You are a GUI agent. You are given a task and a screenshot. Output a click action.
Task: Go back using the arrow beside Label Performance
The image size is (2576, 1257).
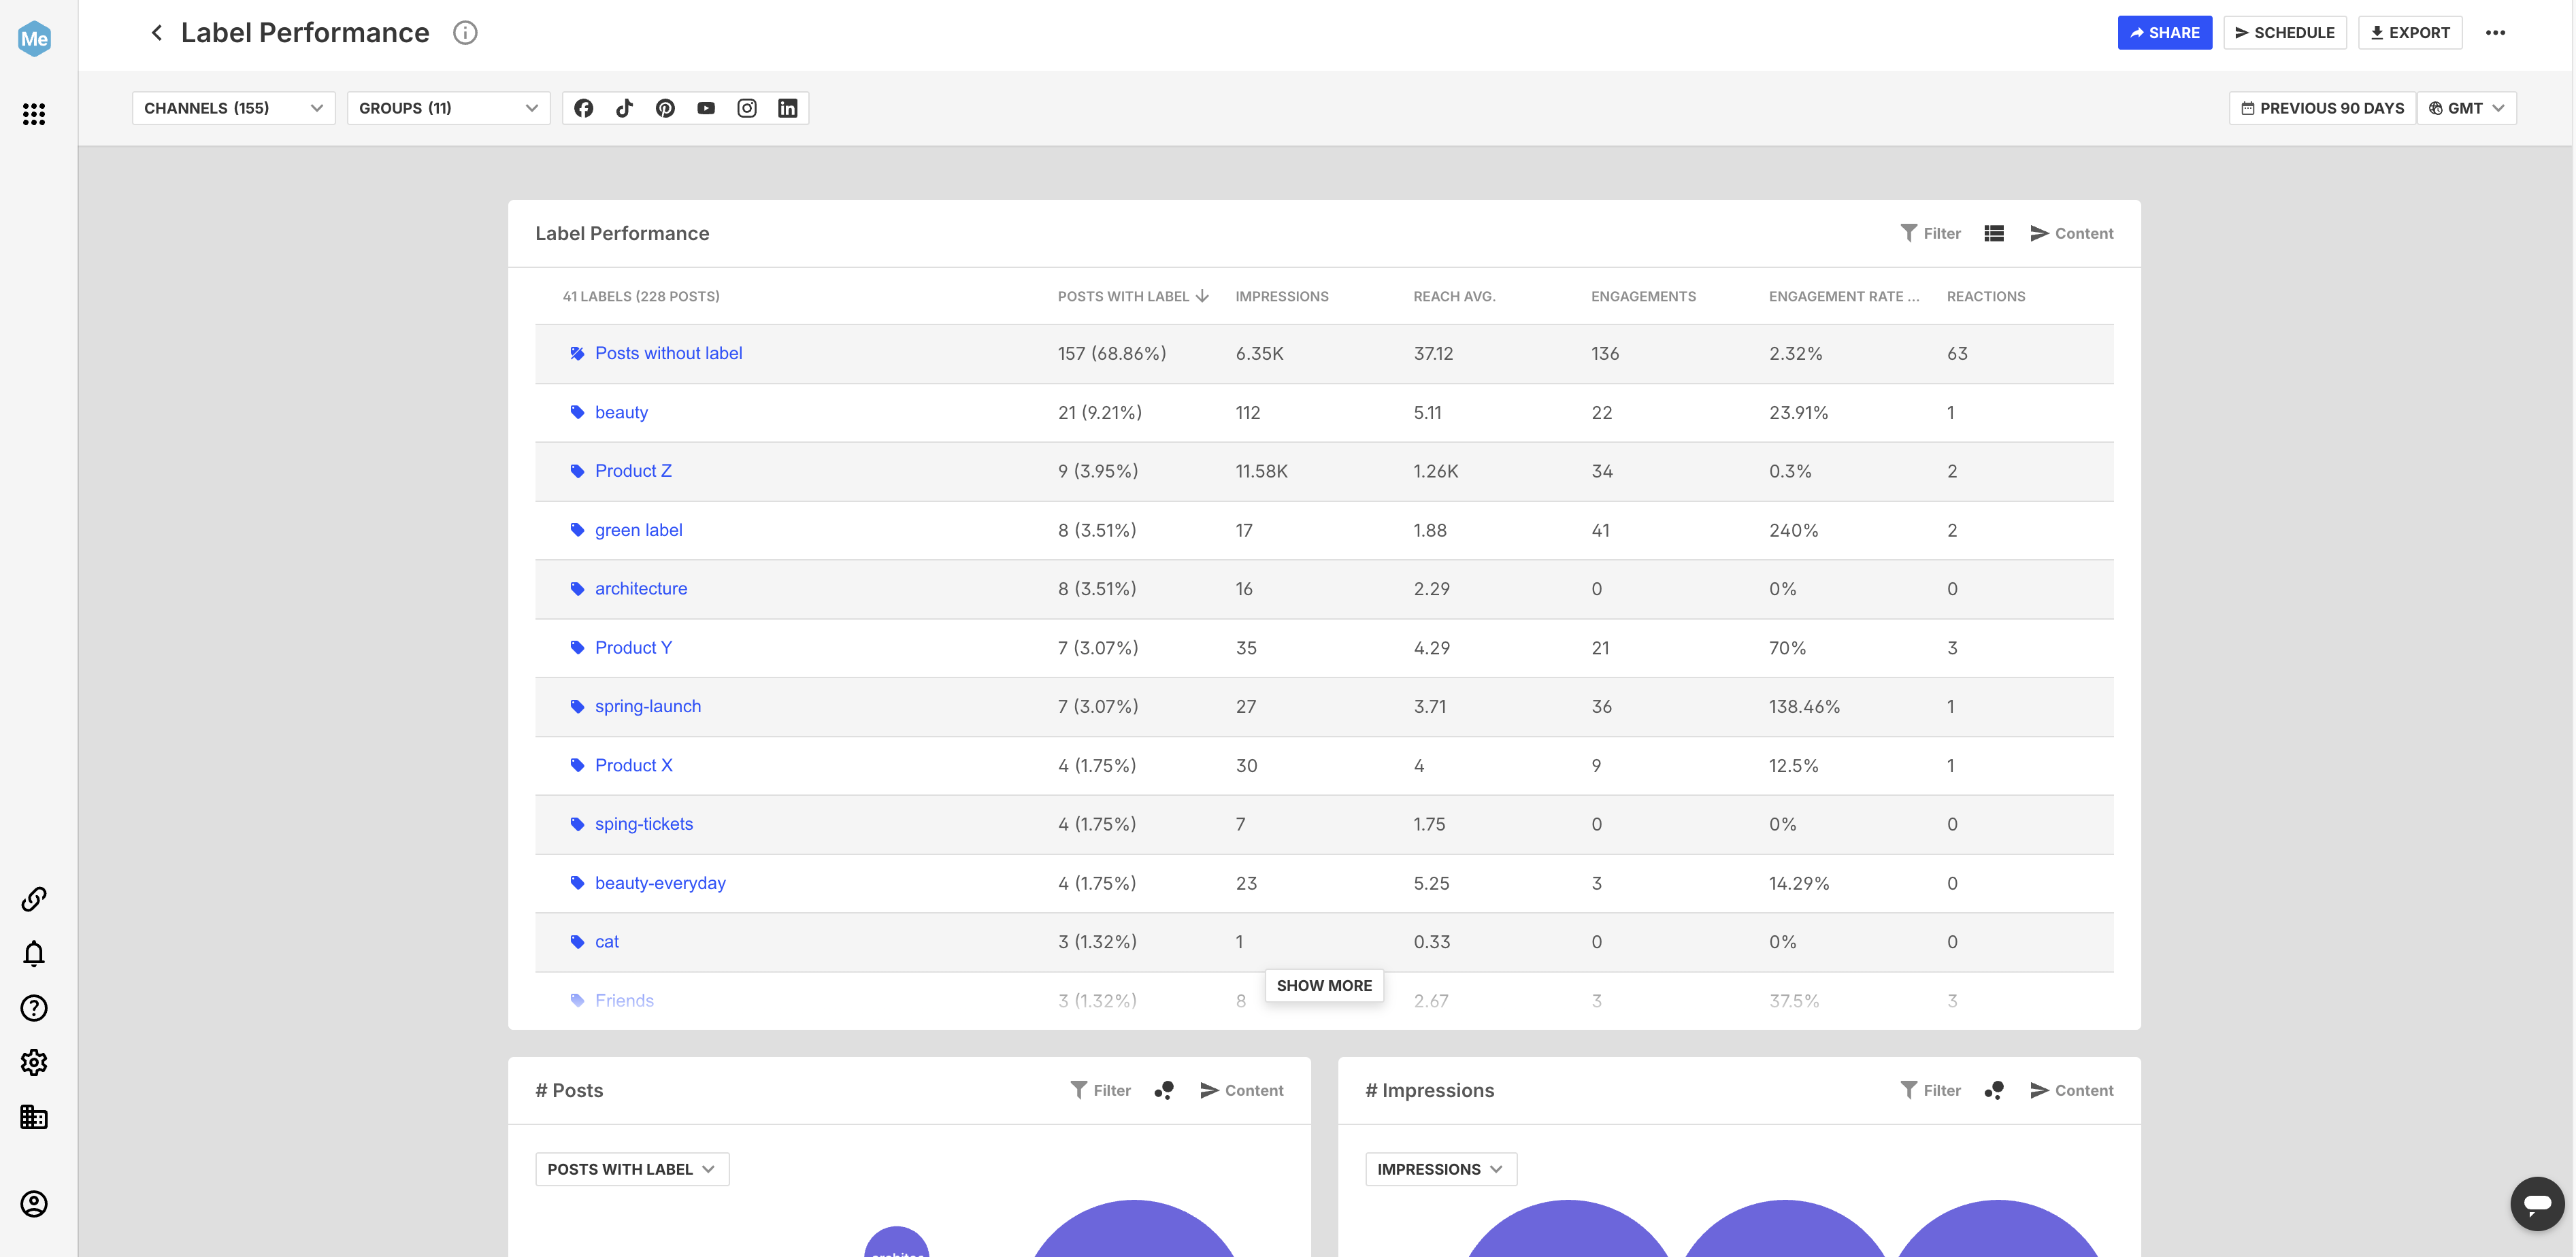coord(157,33)
